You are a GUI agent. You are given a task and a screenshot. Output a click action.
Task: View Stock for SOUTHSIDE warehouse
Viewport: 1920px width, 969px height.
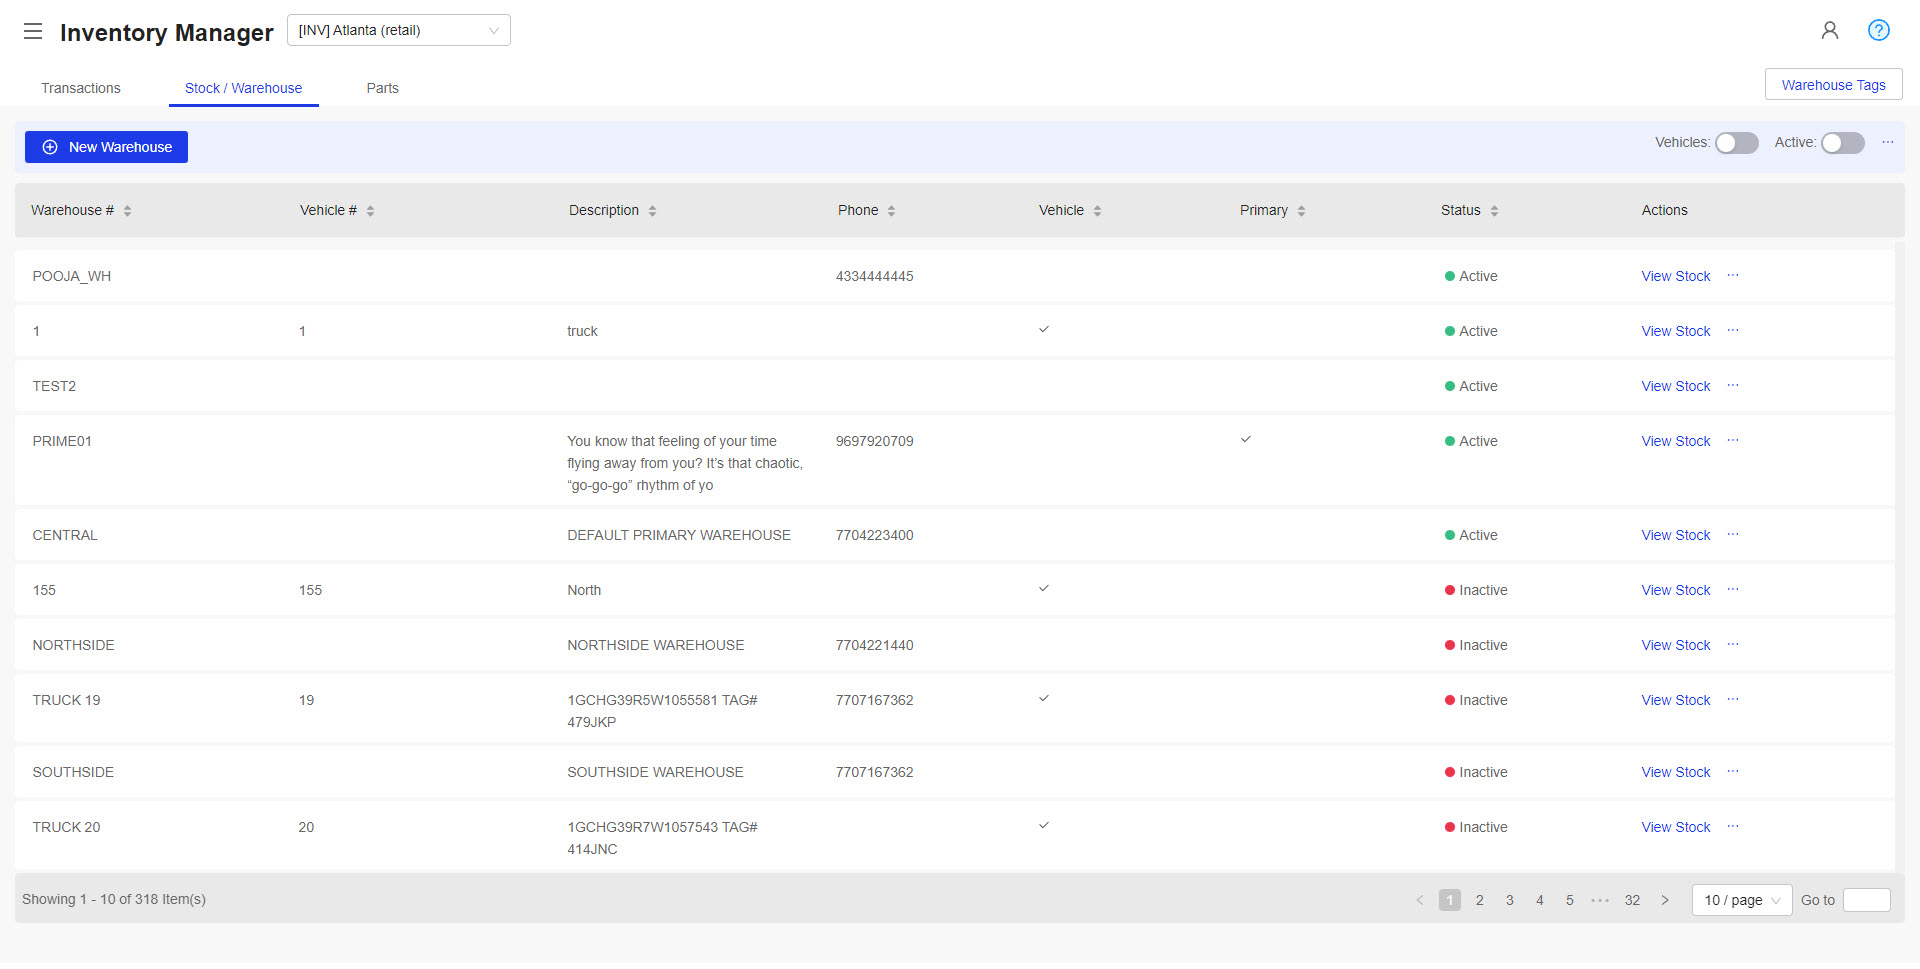point(1676,772)
